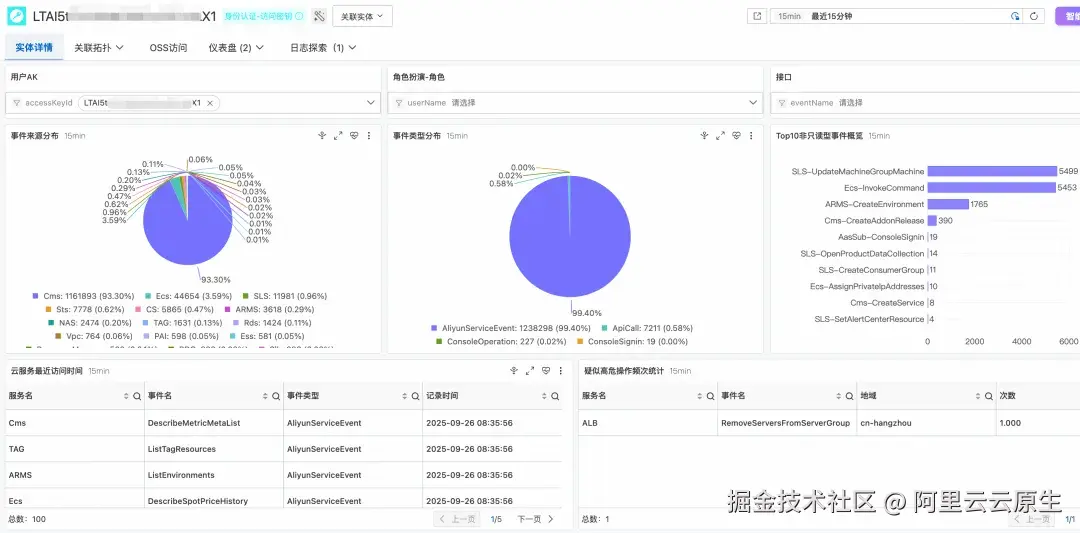Click the filter funnel icon for accessKeyId

coord(16,103)
